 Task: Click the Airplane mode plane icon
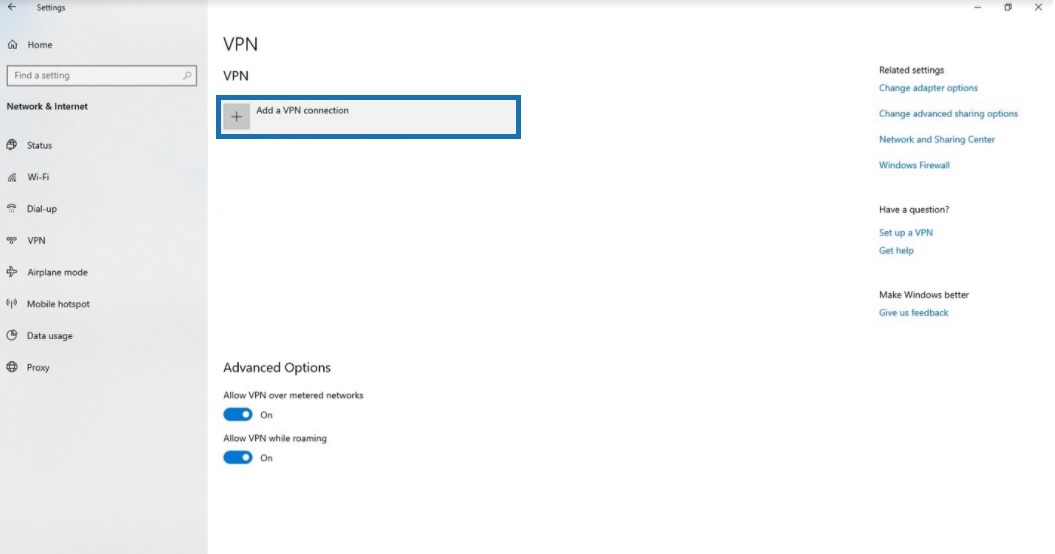12,272
